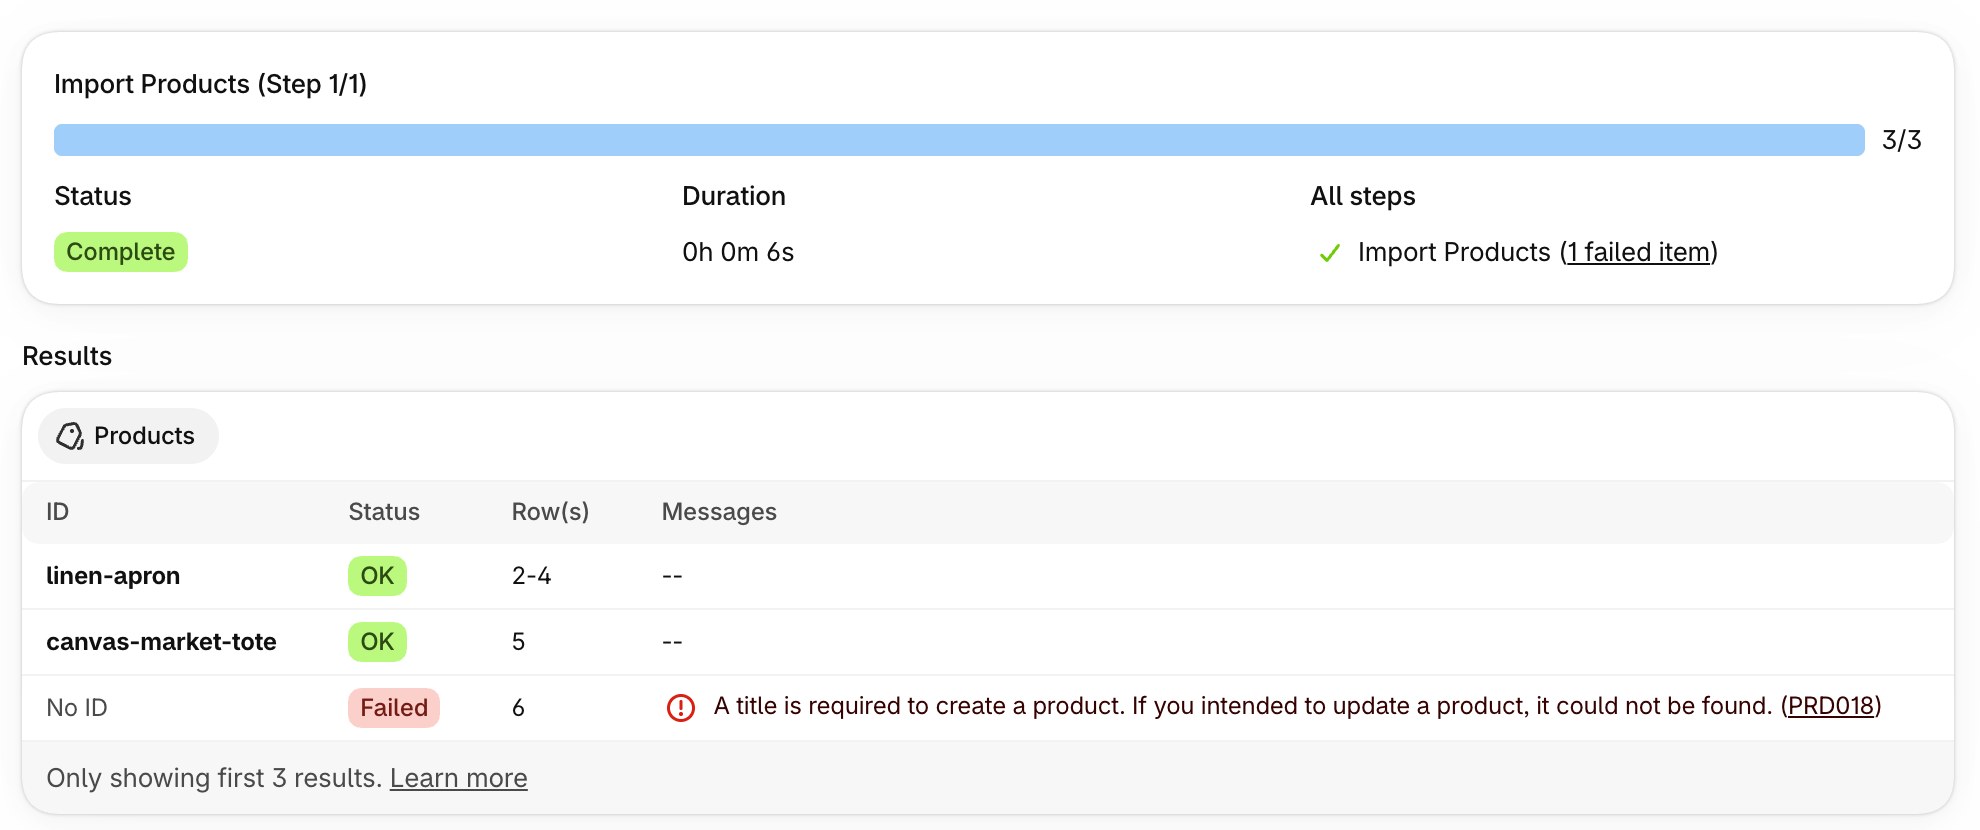Click the 'No ID' row cell
The height and width of the screenshot is (830, 1980).
tap(77, 708)
